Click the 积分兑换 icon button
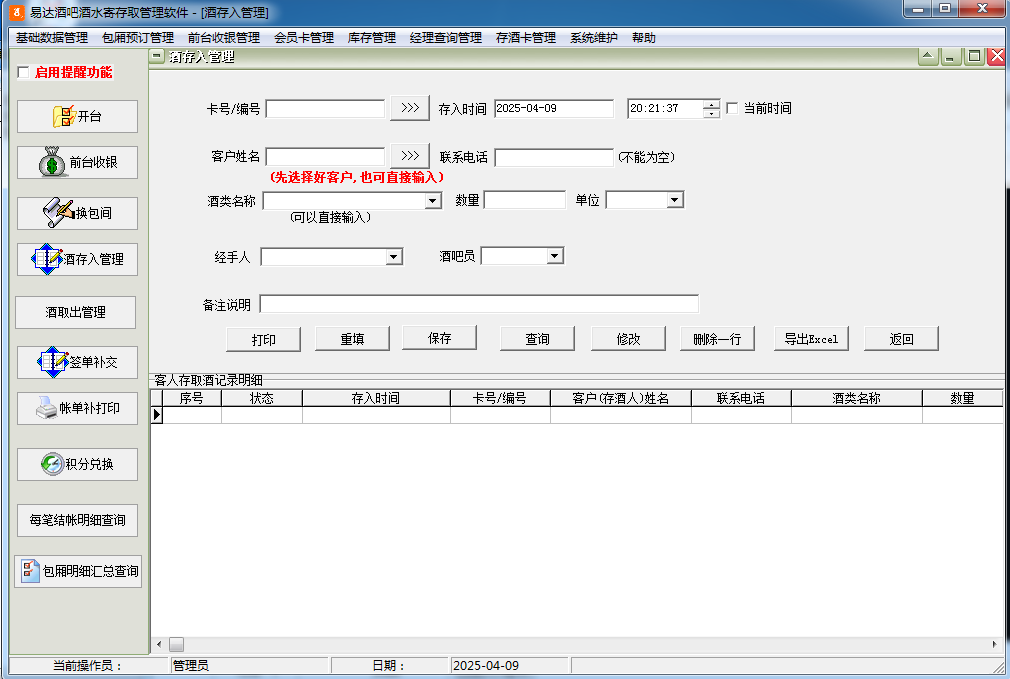This screenshot has height=679, width=1010. pos(77,464)
